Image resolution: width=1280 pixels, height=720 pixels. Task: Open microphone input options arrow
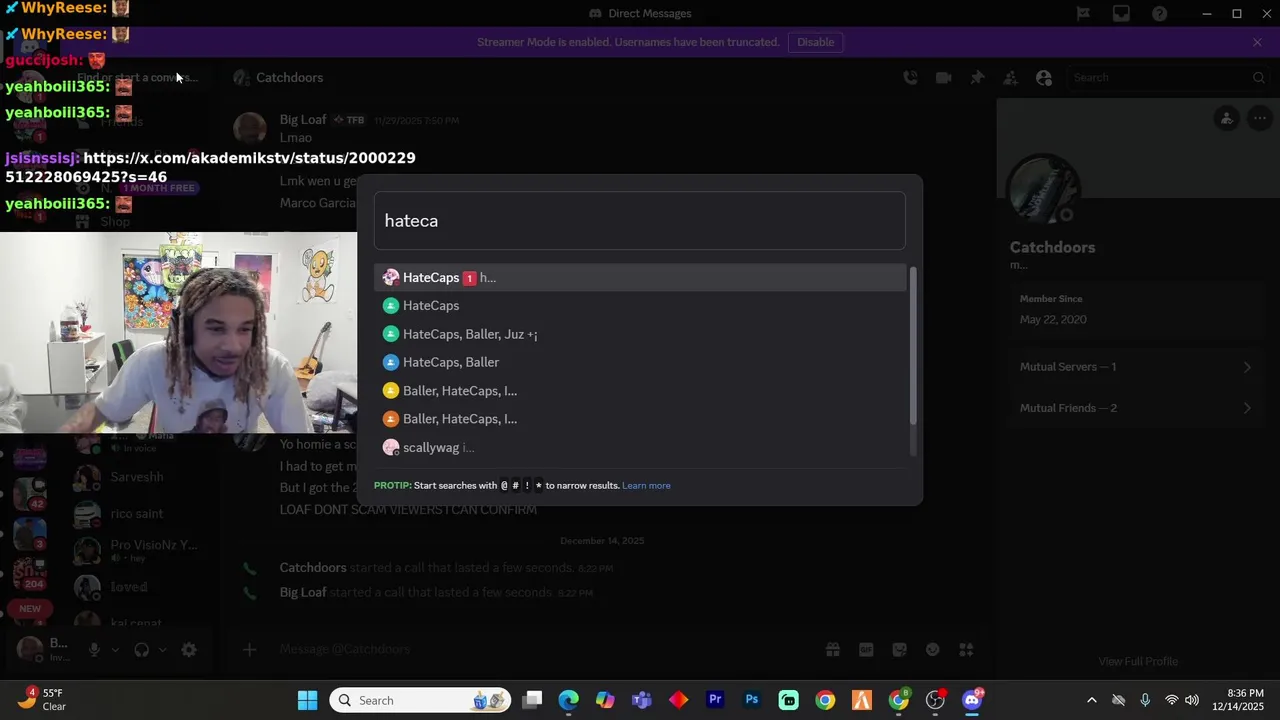[114, 650]
